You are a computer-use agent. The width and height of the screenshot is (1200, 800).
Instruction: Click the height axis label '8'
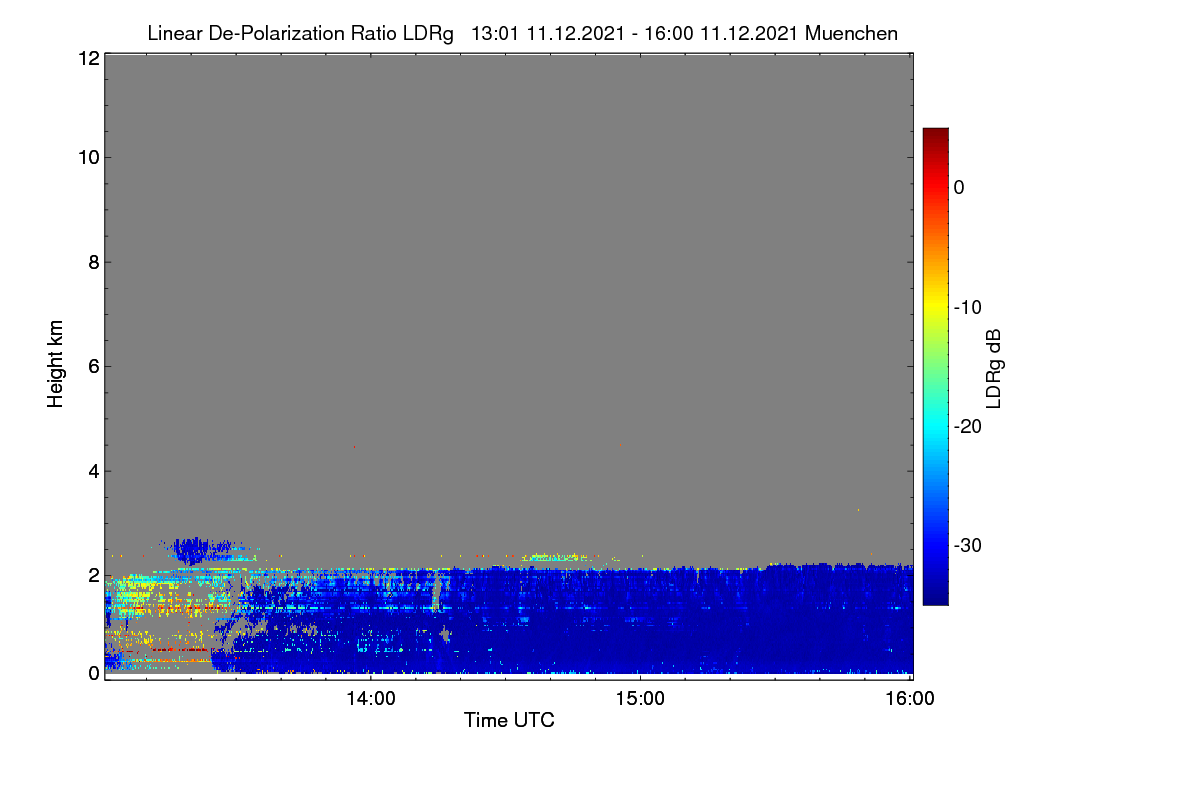(92, 262)
